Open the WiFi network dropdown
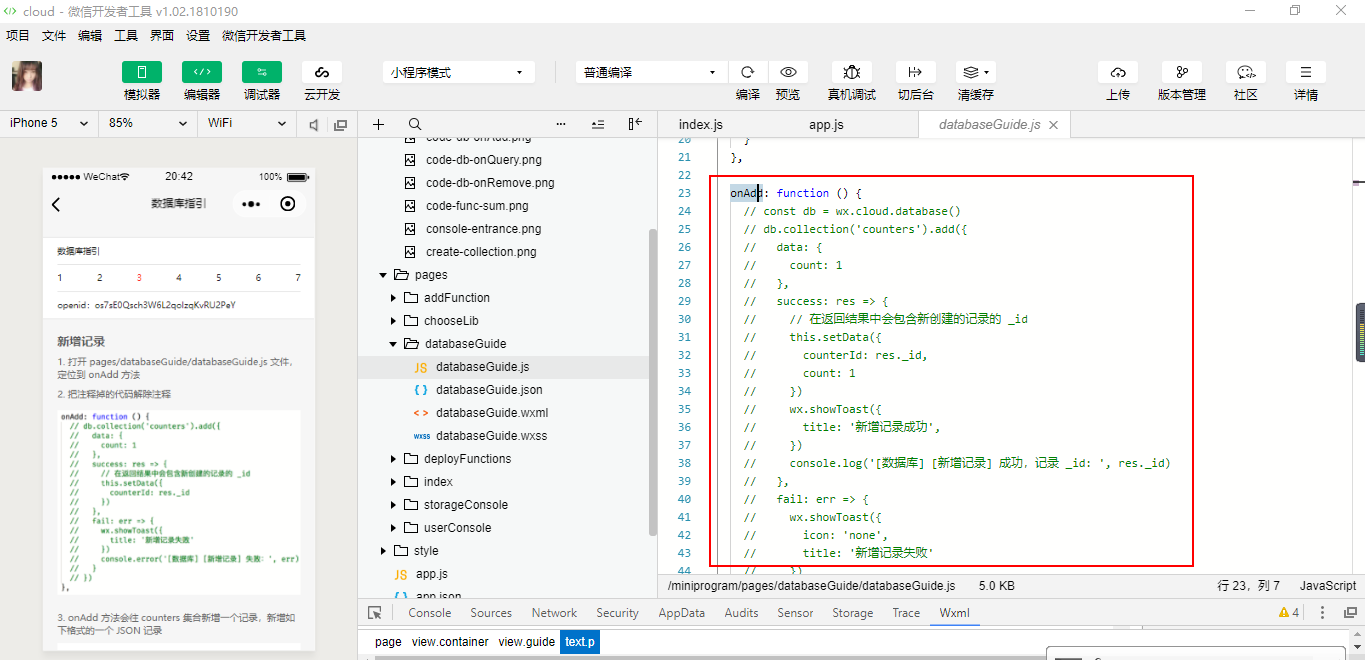This screenshot has width=1365, height=660. click(x=246, y=123)
